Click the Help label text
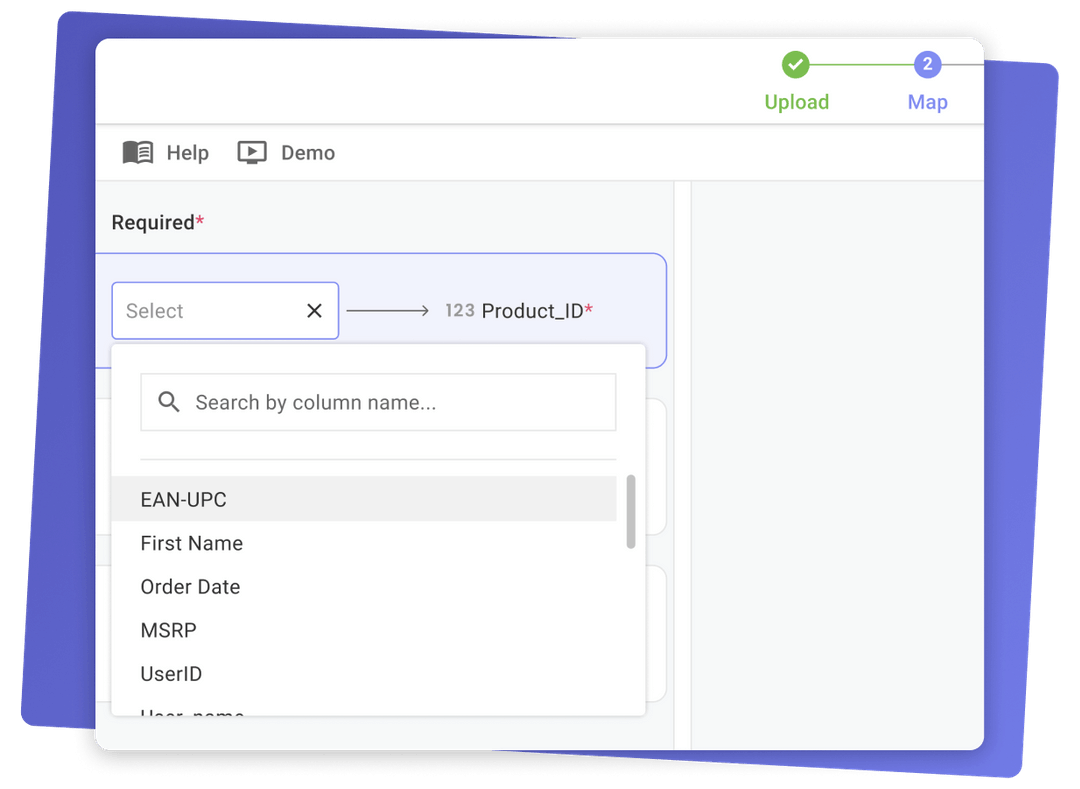 [185, 152]
